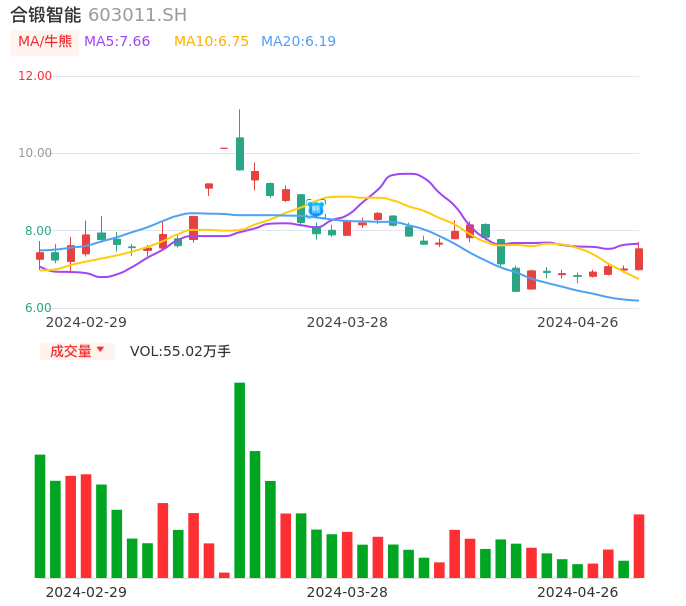
Task: Click the 603011.SH stock code
Action: [137, 15]
